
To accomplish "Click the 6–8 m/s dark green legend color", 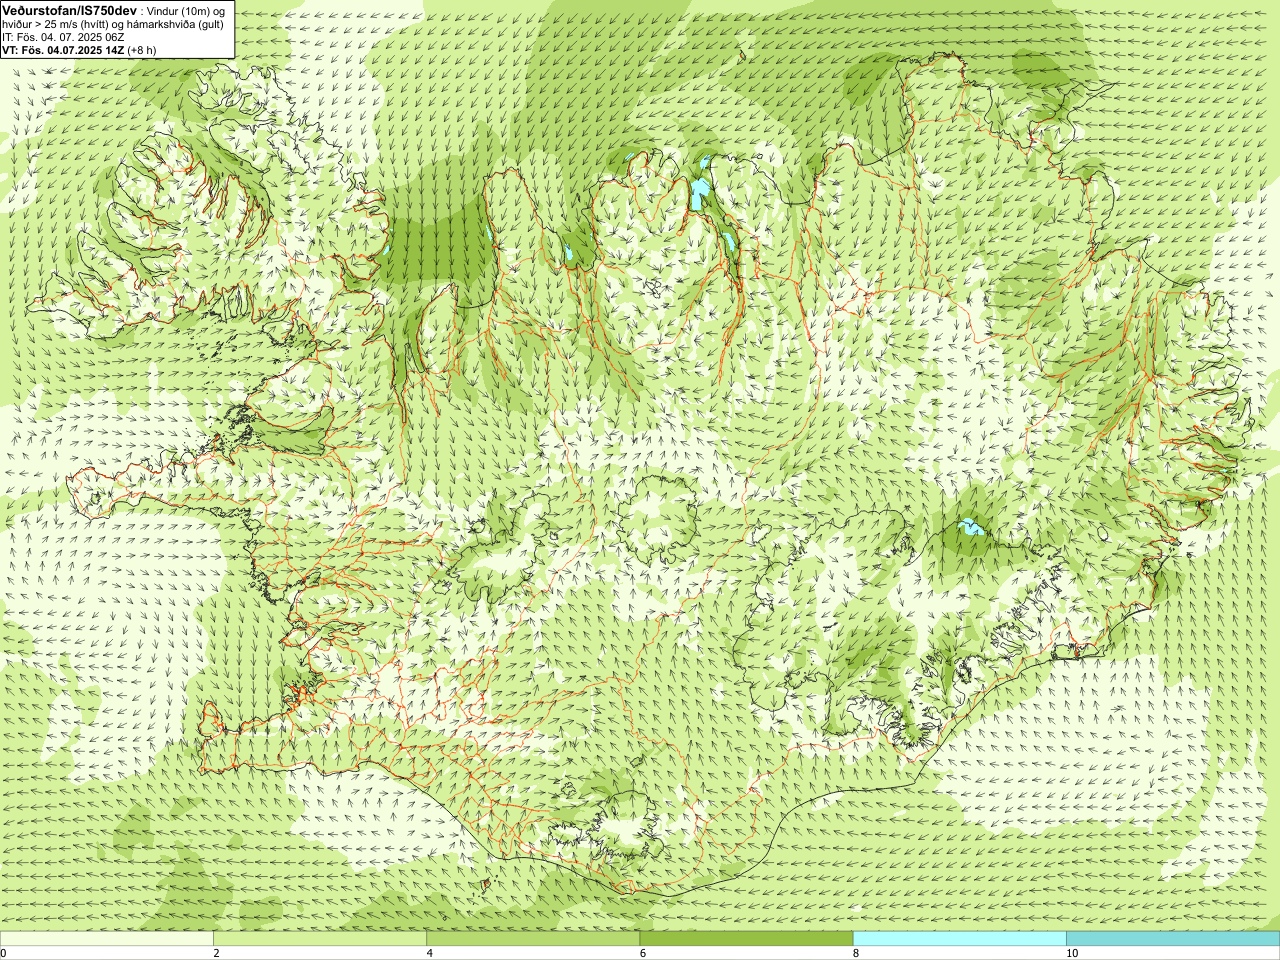I will (746, 939).
